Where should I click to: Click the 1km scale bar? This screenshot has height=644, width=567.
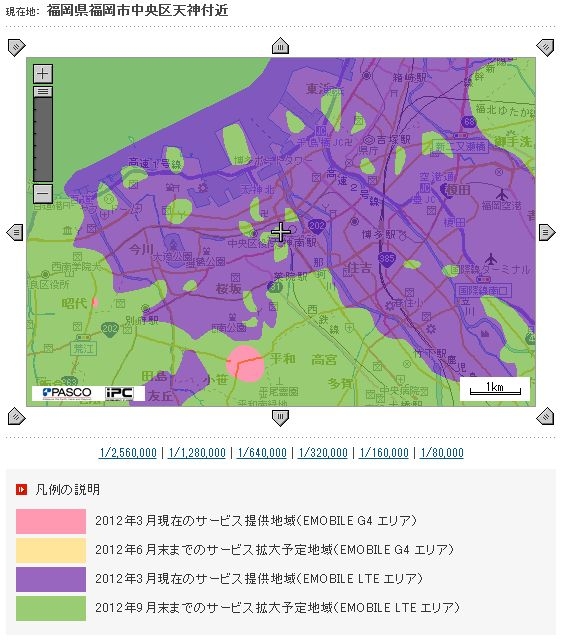[x=495, y=389]
